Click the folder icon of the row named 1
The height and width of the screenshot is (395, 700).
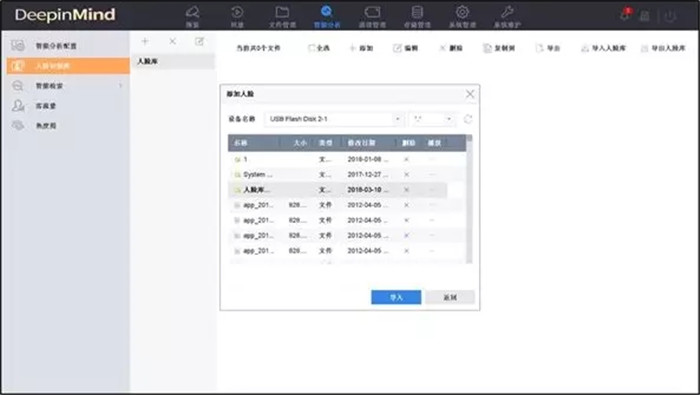[238, 159]
